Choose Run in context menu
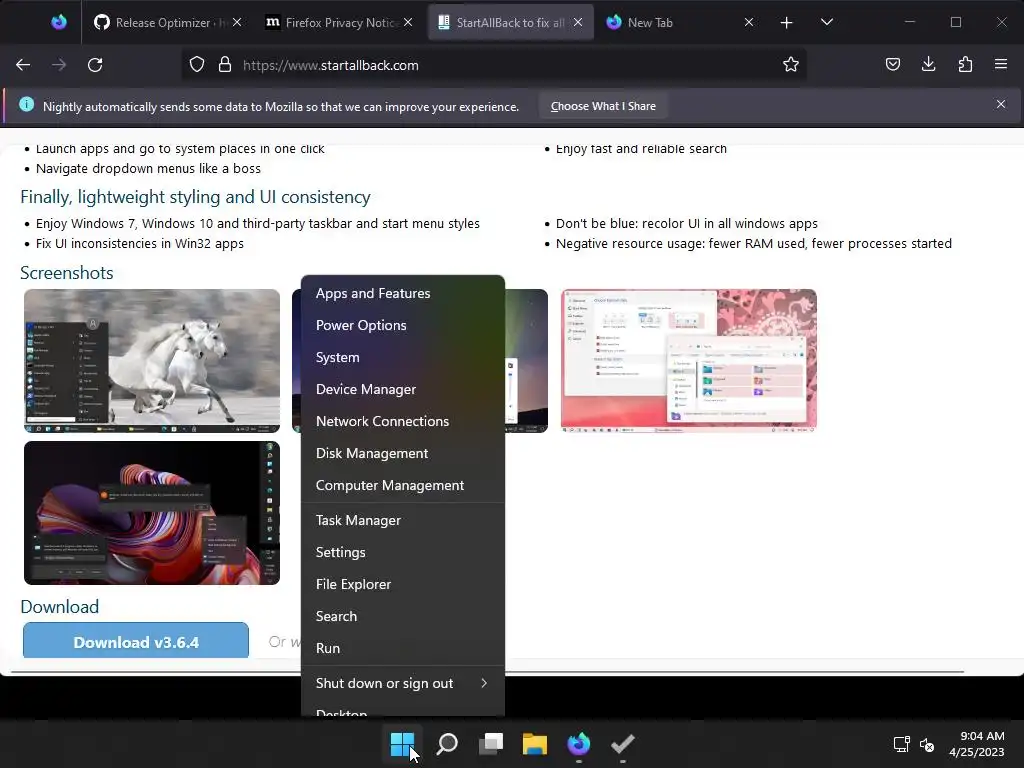 point(402,648)
